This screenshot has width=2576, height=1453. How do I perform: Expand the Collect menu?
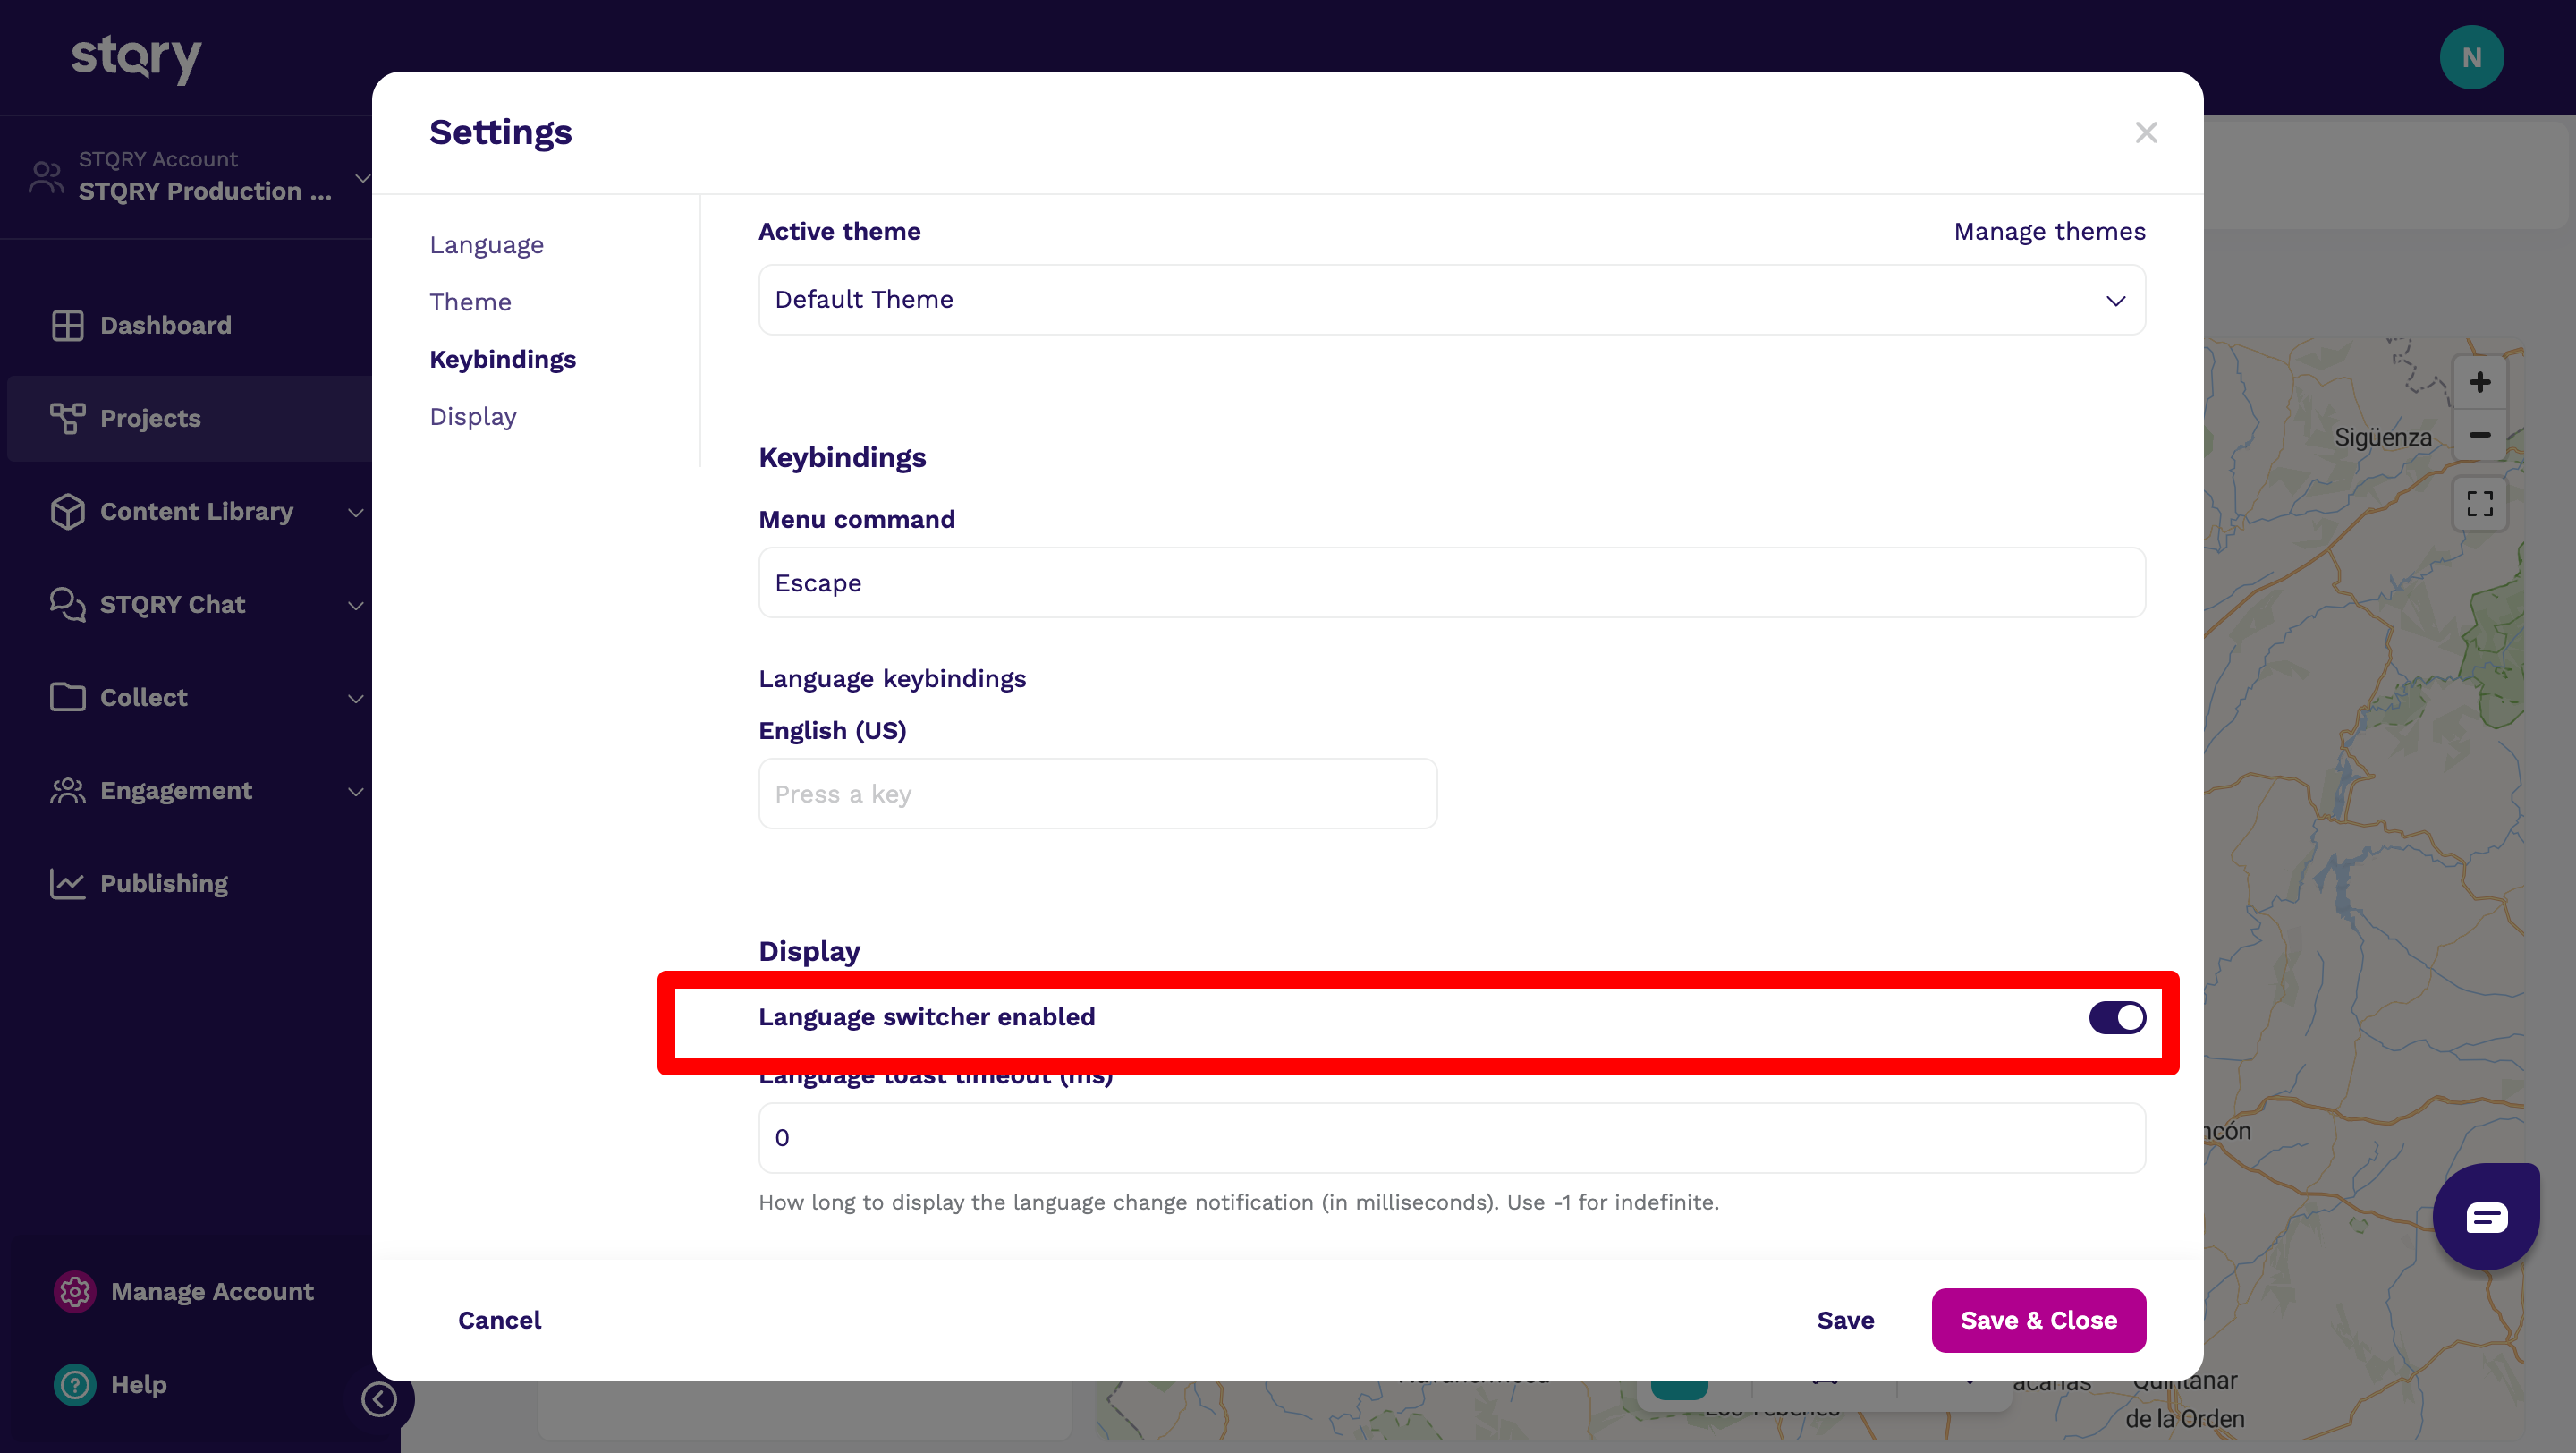click(x=355, y=698)
